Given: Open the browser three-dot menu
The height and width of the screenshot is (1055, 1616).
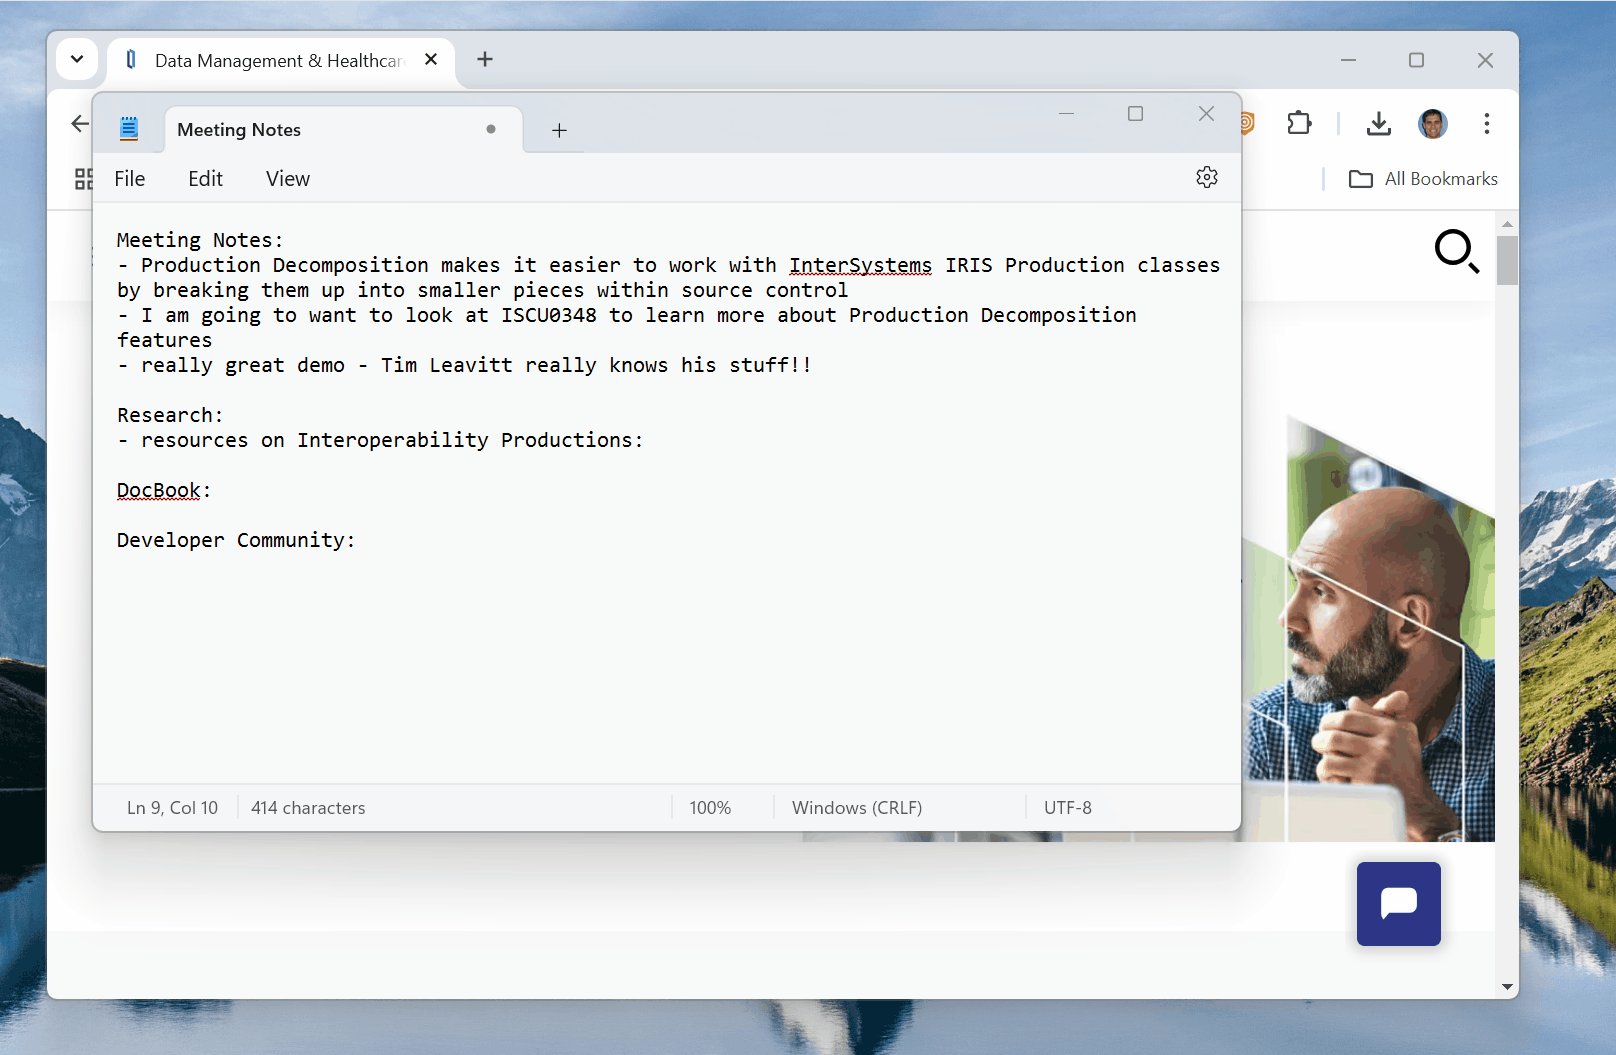Looking at the screenshot, I should 1487,123.
